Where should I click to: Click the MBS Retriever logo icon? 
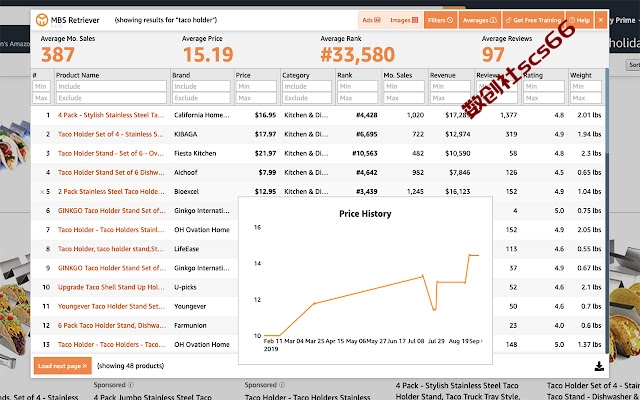42,20
